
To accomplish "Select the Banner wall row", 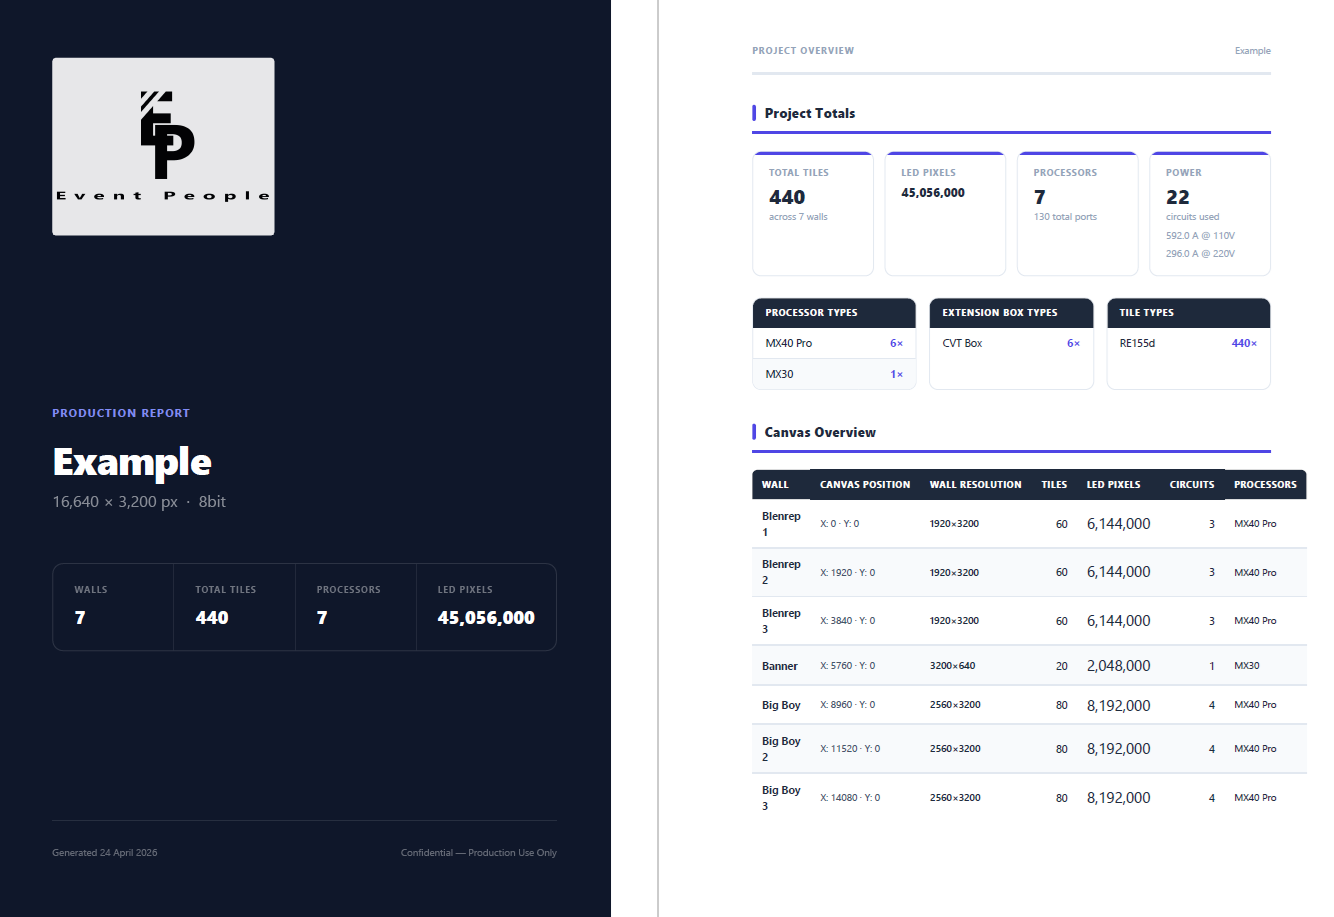I will click(x=1028, y=666).
